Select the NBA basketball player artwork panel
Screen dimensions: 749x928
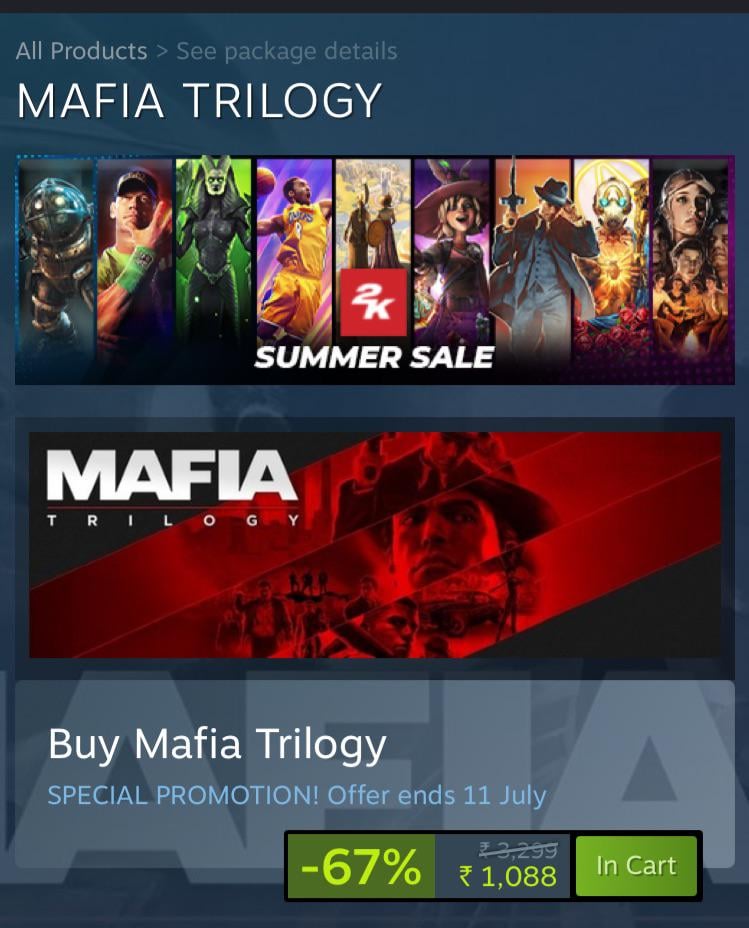(x=294, y=254)
